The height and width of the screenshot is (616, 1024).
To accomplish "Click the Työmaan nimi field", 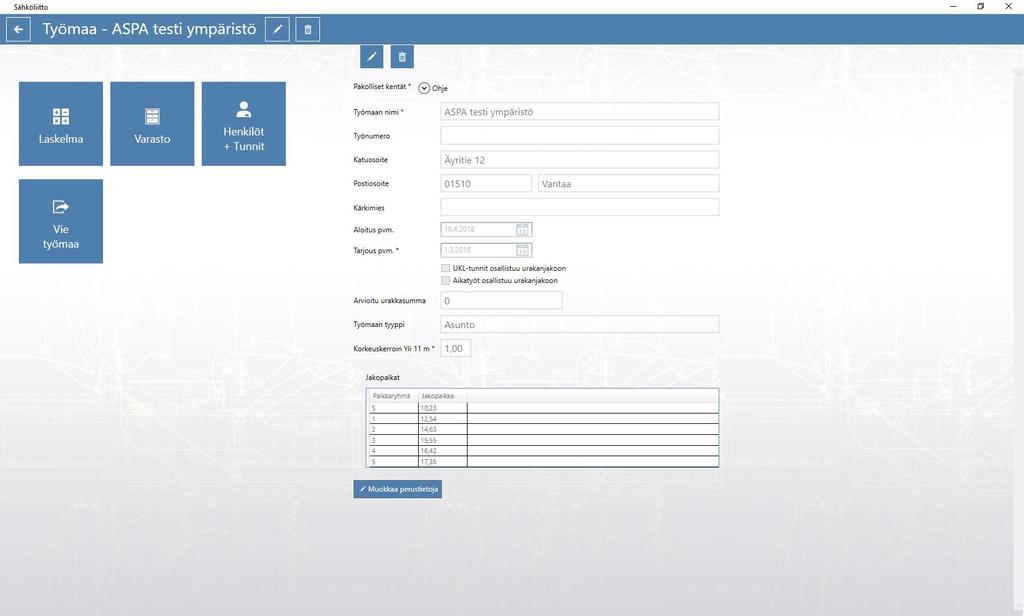I will click(580, 112).
